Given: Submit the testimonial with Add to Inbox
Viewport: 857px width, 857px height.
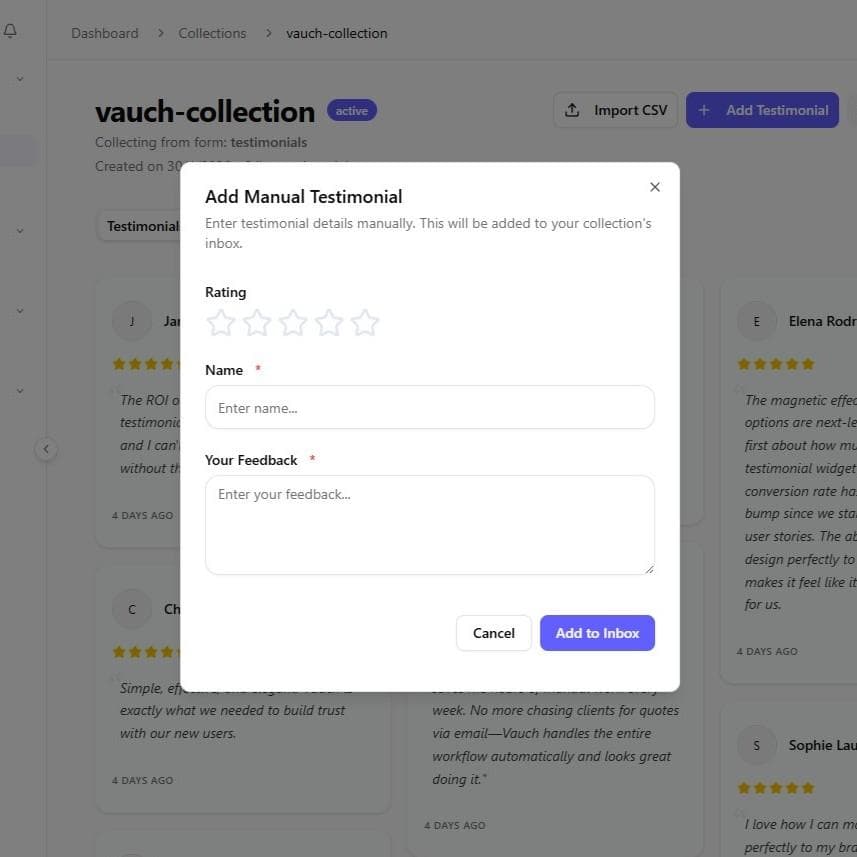Looking at the screenshot, I should click(597, 632).
